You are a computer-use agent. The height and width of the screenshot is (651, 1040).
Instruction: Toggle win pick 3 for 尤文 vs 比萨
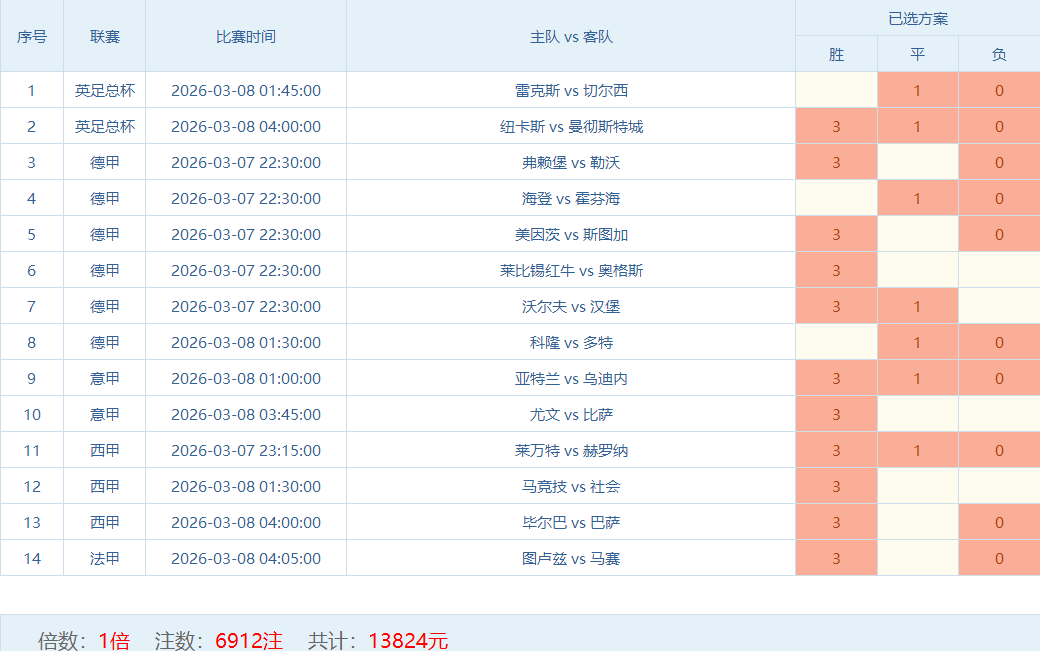[x=836, y=414]
